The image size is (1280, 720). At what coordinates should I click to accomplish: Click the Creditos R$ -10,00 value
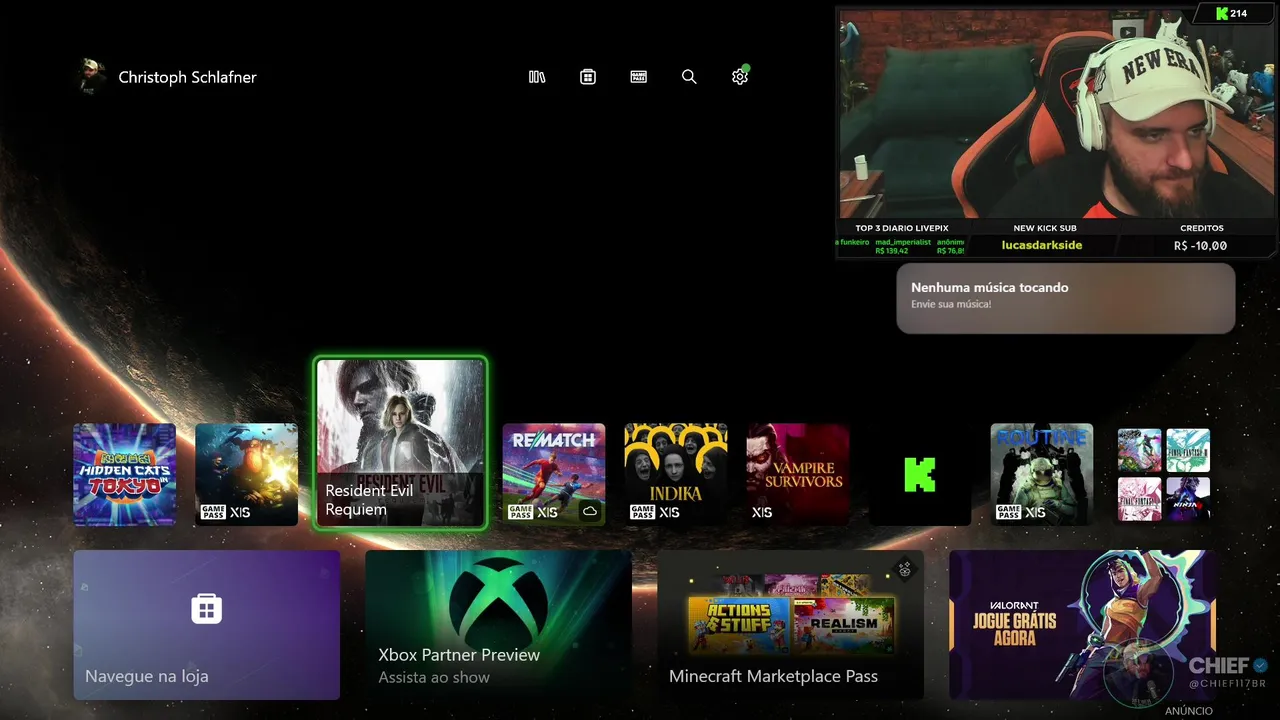[1200, 245]
